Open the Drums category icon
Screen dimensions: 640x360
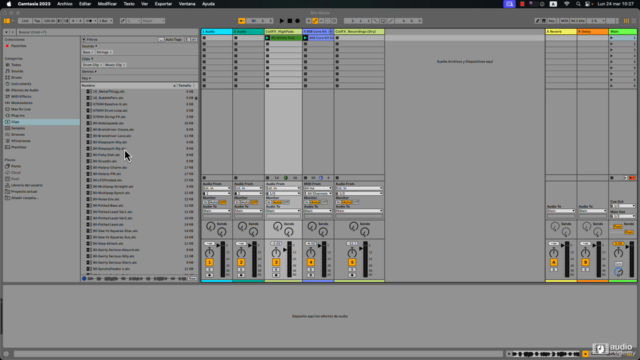[7, 78]
